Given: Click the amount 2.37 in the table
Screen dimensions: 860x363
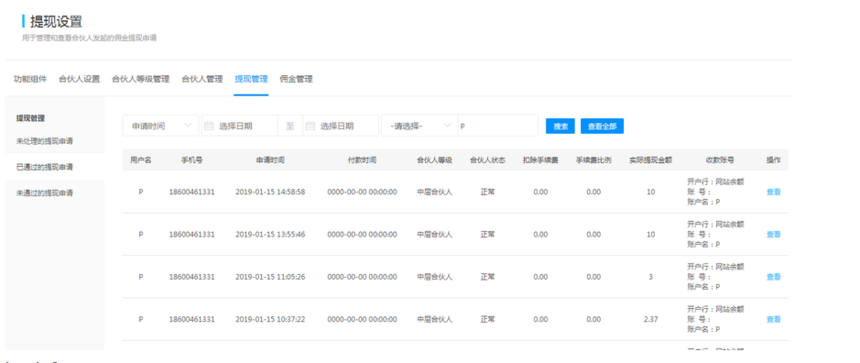Looking at the screenshot, I should click(650, 319).
